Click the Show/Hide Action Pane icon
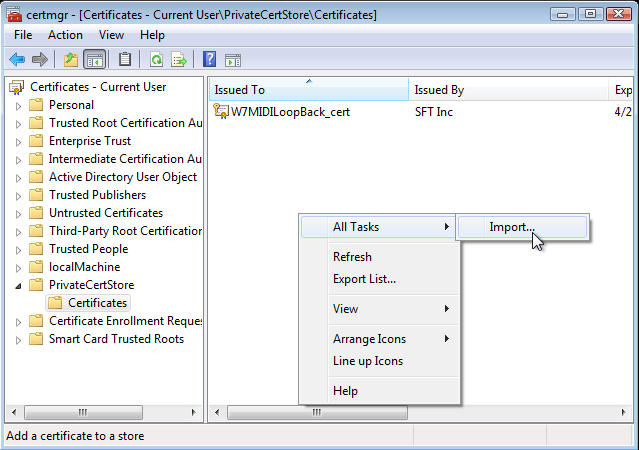Viewport: 639px width, 450px height. [232, 59]
